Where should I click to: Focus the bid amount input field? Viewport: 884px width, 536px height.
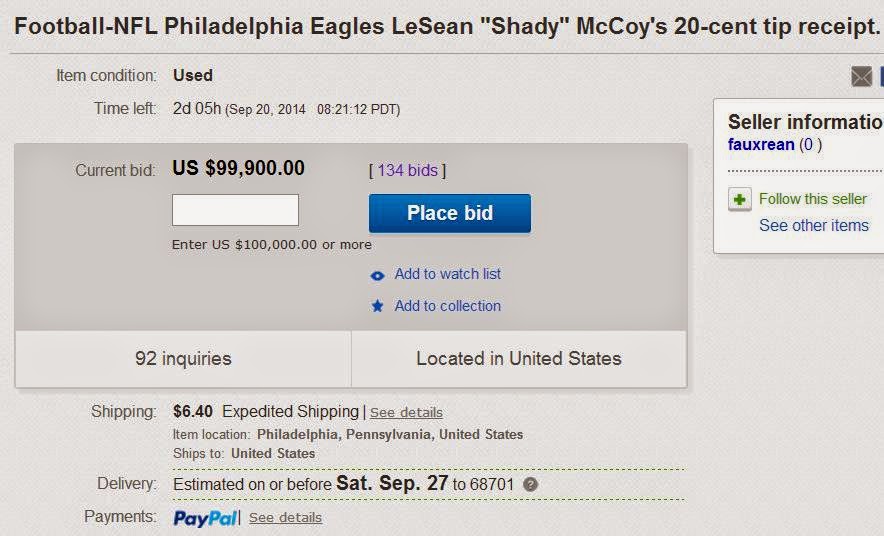235,210
